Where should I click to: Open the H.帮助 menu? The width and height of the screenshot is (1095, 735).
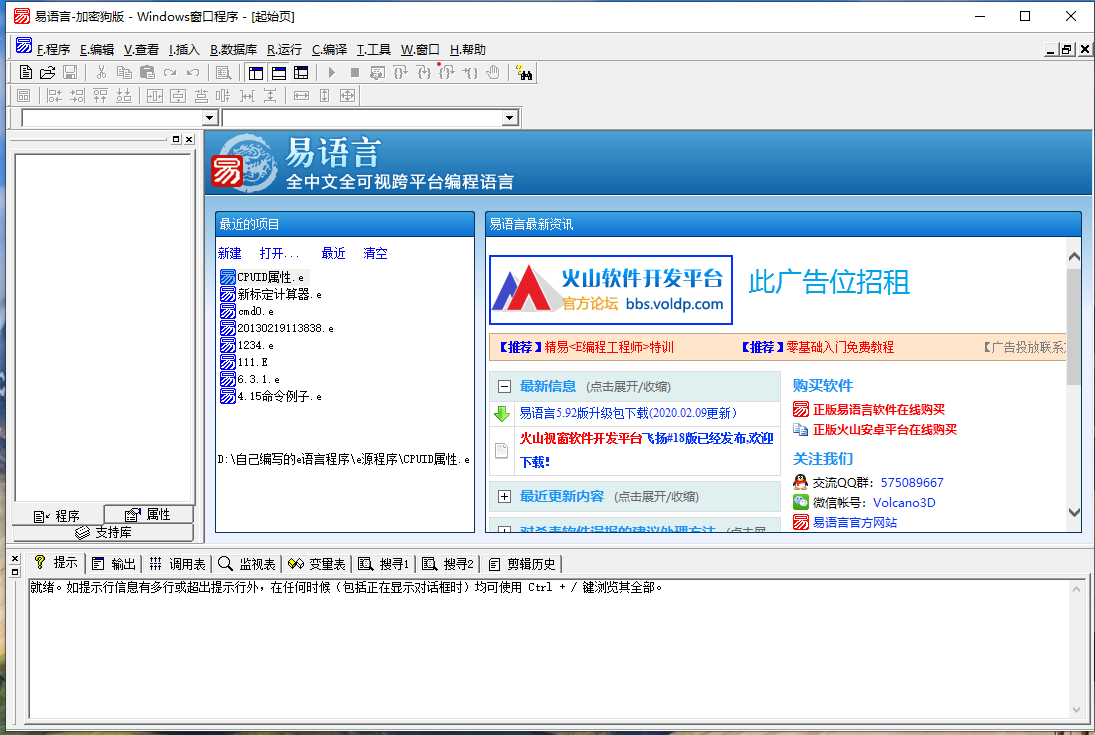coord(467,50)
